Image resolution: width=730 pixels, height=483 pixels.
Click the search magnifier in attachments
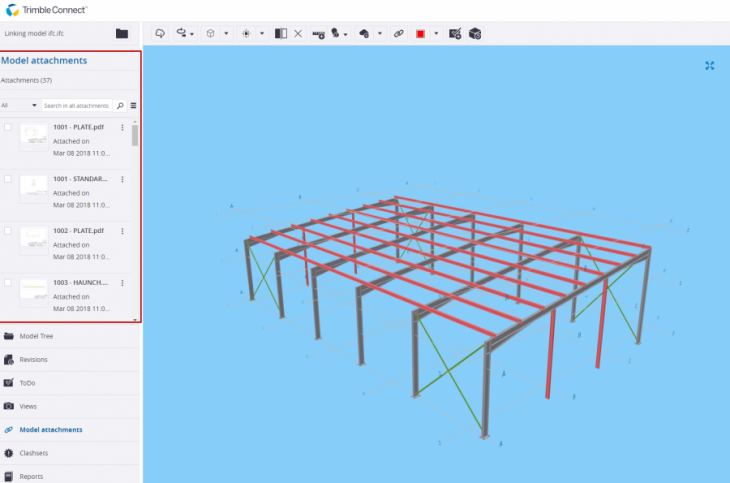pos(120,105)
